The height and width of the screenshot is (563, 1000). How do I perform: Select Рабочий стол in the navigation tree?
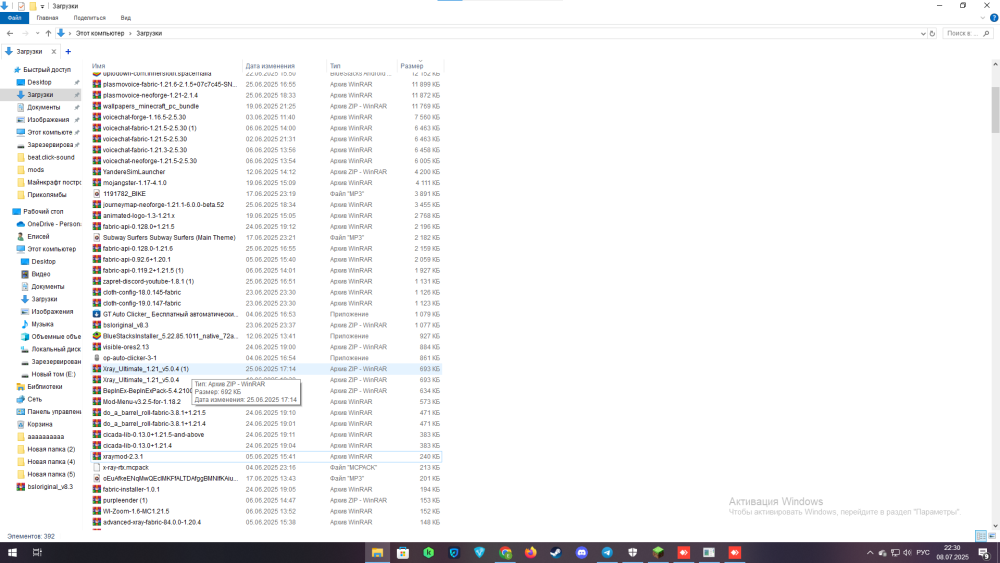[43, 211]
